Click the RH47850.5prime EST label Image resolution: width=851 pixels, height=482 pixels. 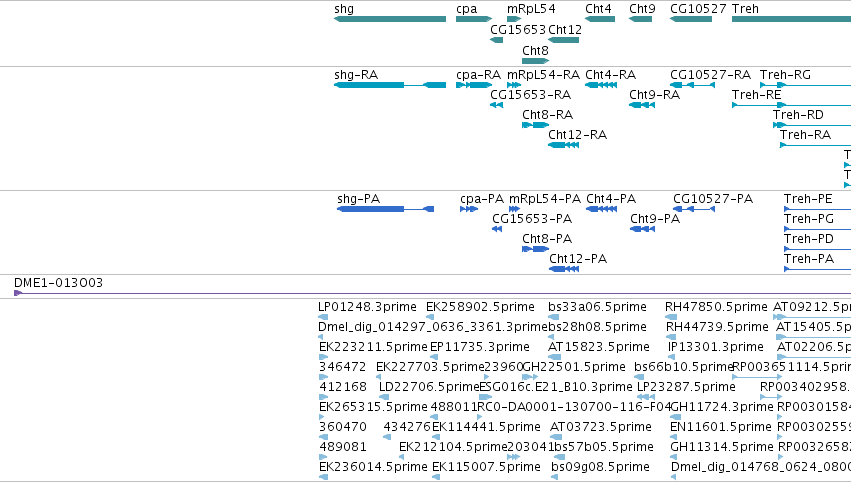(x=716, y=307)
